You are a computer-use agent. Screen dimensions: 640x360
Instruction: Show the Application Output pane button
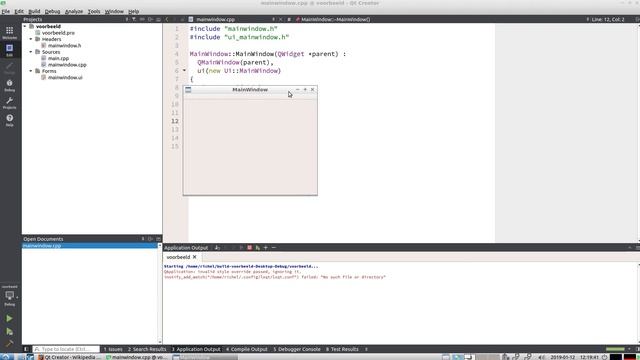[196, 349]
